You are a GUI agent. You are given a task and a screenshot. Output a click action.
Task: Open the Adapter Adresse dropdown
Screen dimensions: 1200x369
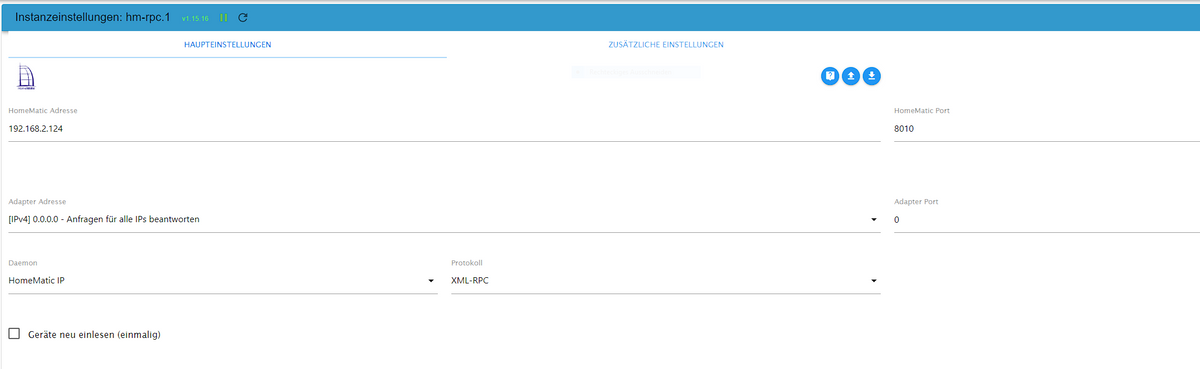click(x=444, y=220)
